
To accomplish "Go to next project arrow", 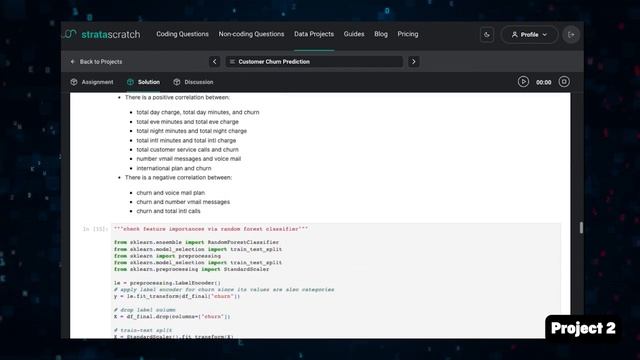I will pyautogui.click(x=413, y=62).
